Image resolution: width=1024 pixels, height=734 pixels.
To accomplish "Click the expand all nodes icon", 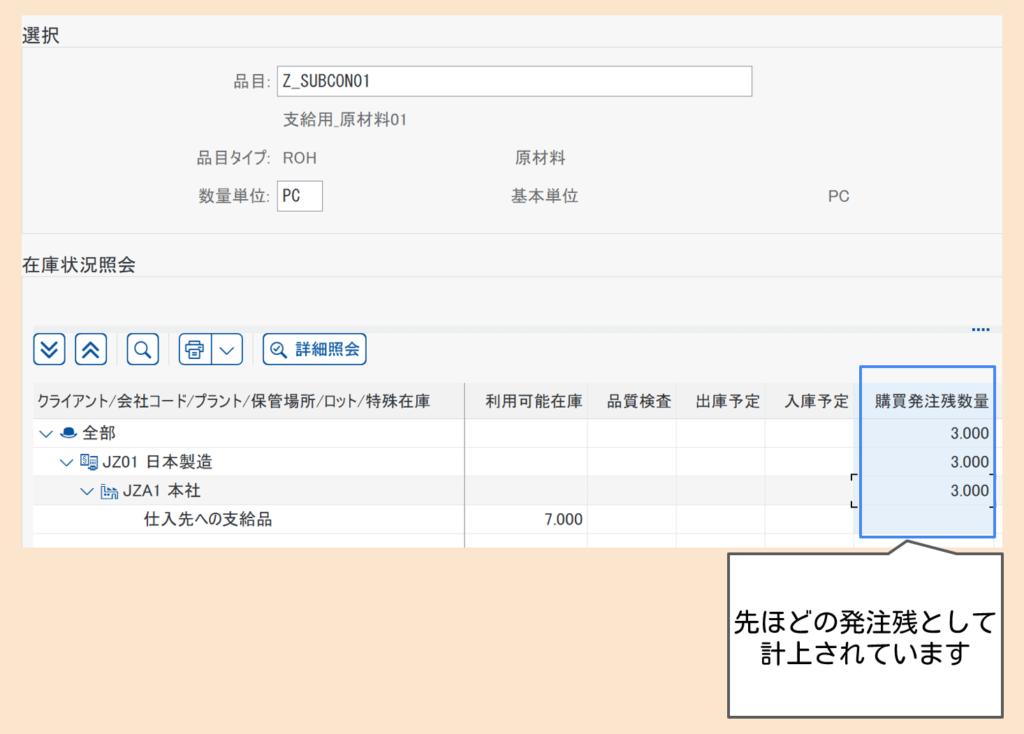I will [x=50, y=349].
